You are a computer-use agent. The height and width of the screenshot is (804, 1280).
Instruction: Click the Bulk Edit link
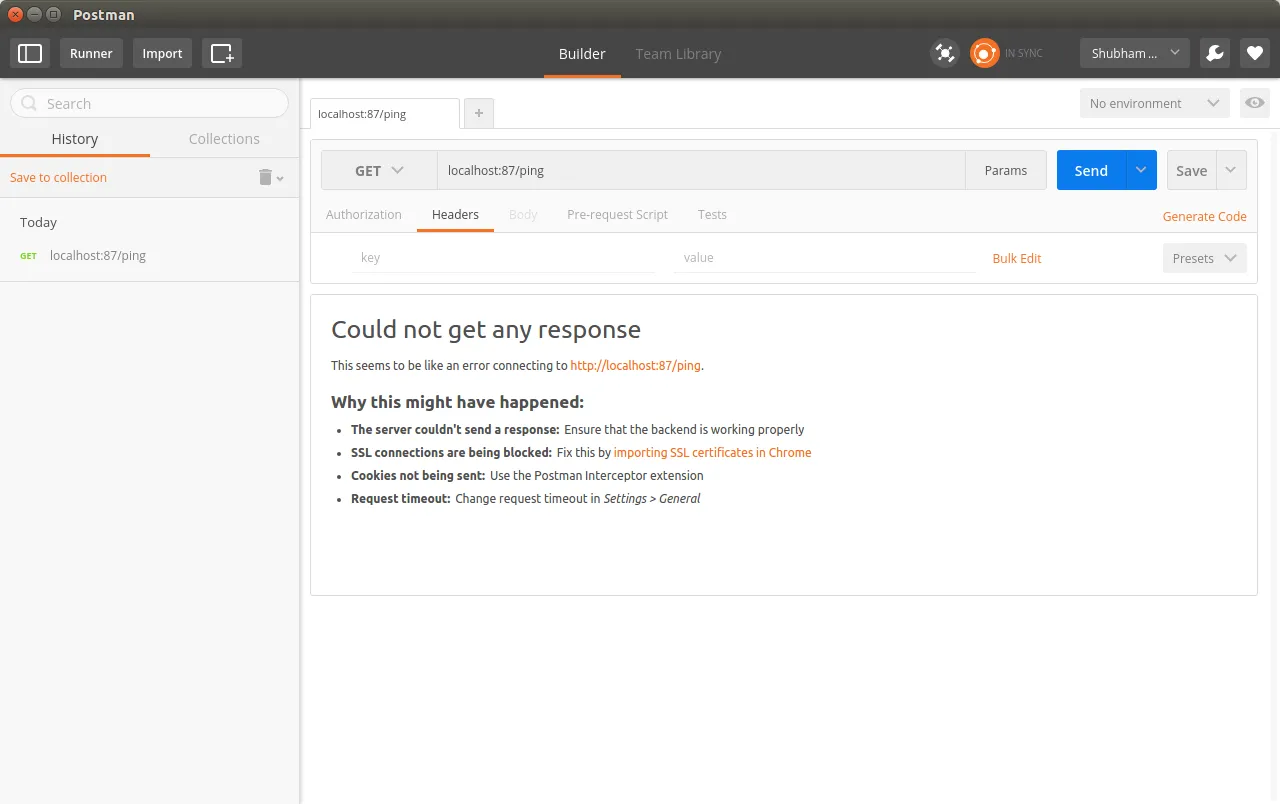pos(1017,258)
